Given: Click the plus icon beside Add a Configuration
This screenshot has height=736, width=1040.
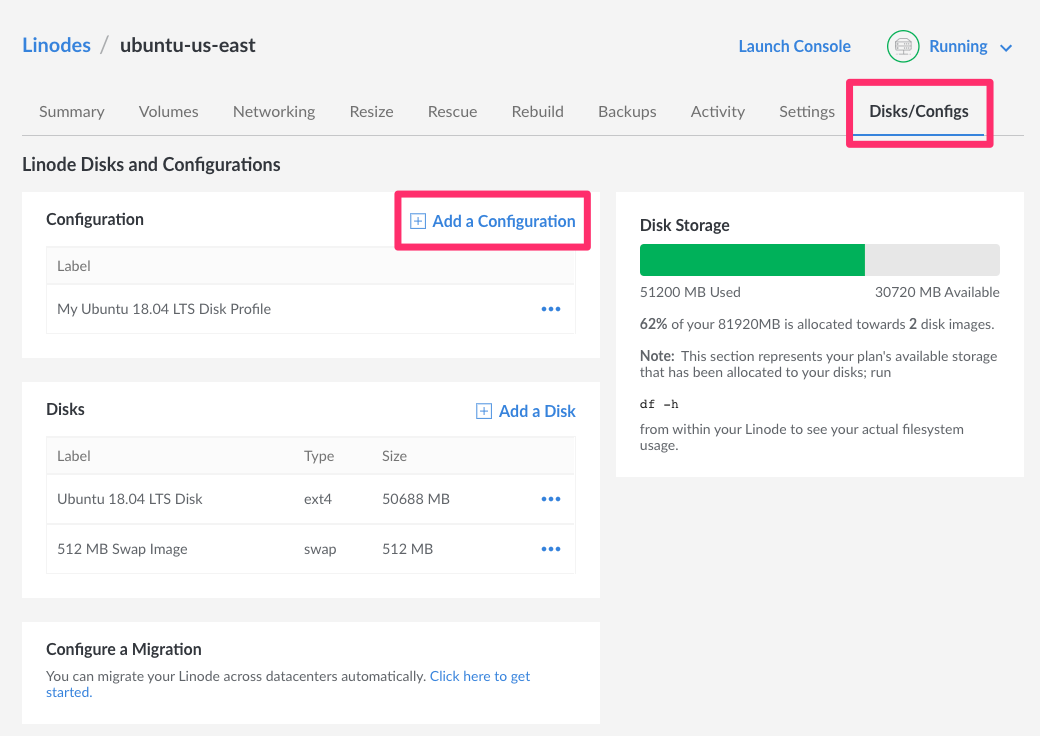Looking at the screenshot, I should tap(418, 221).
